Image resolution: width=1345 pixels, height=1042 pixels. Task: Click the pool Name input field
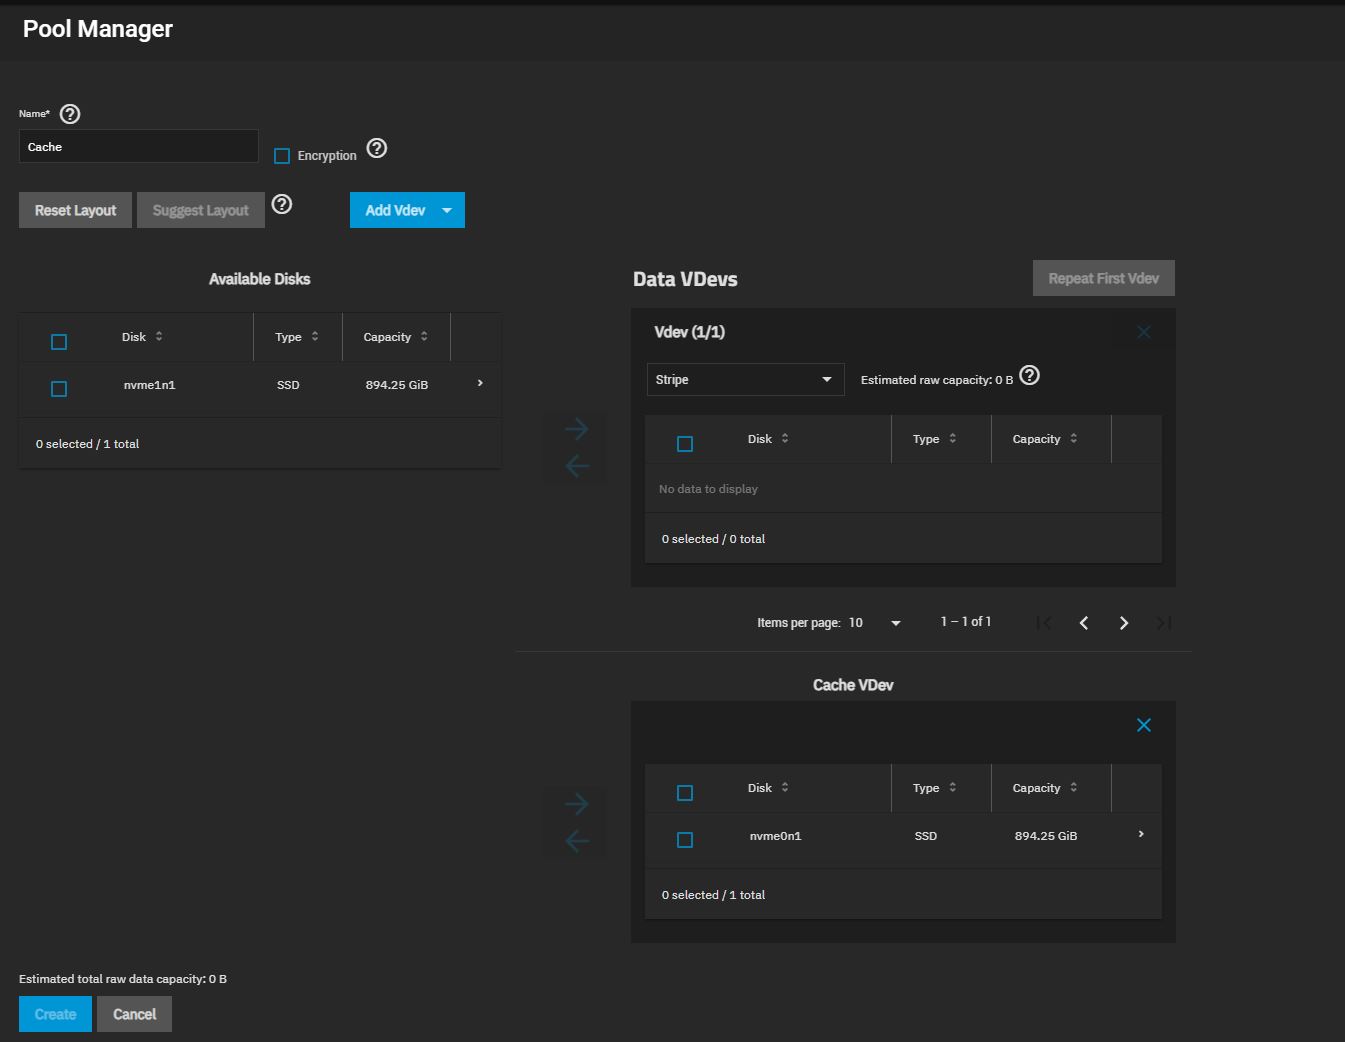138,147
